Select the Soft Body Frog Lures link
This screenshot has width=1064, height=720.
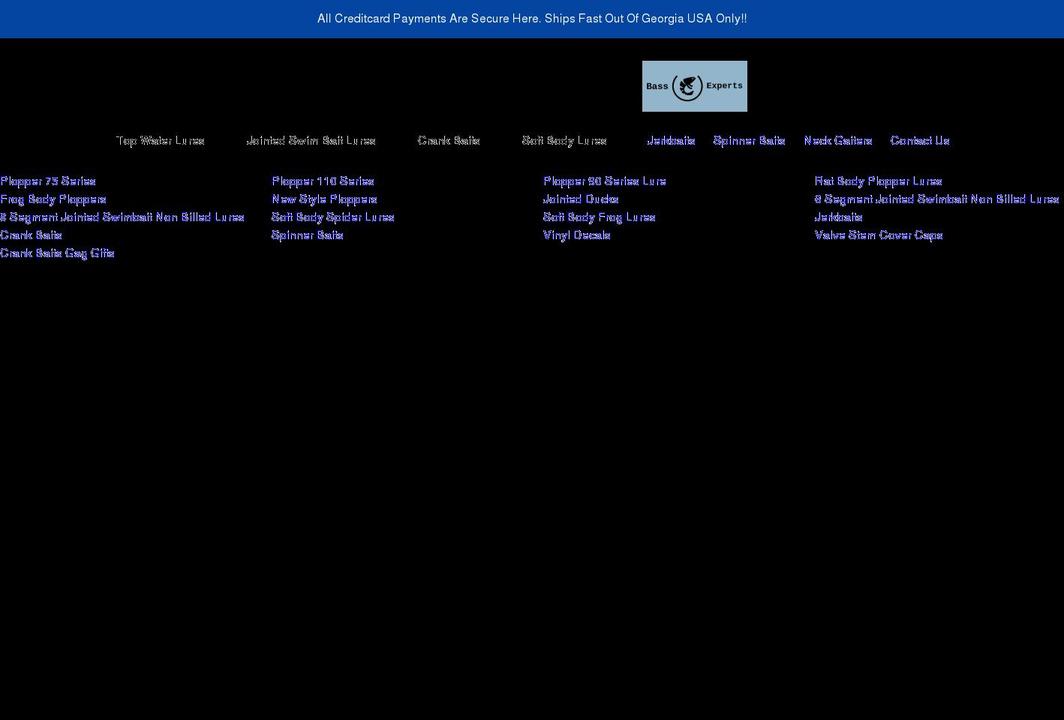coord(599,217)
